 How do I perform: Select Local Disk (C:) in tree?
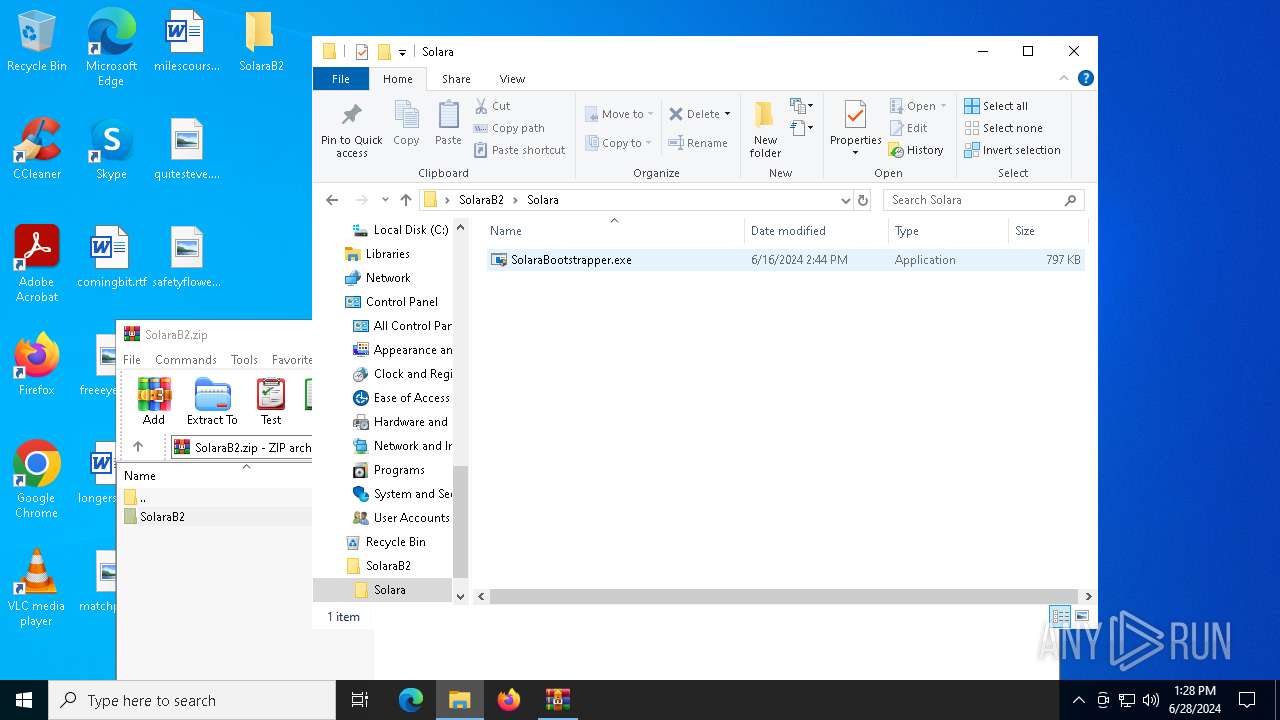point(401,230)
